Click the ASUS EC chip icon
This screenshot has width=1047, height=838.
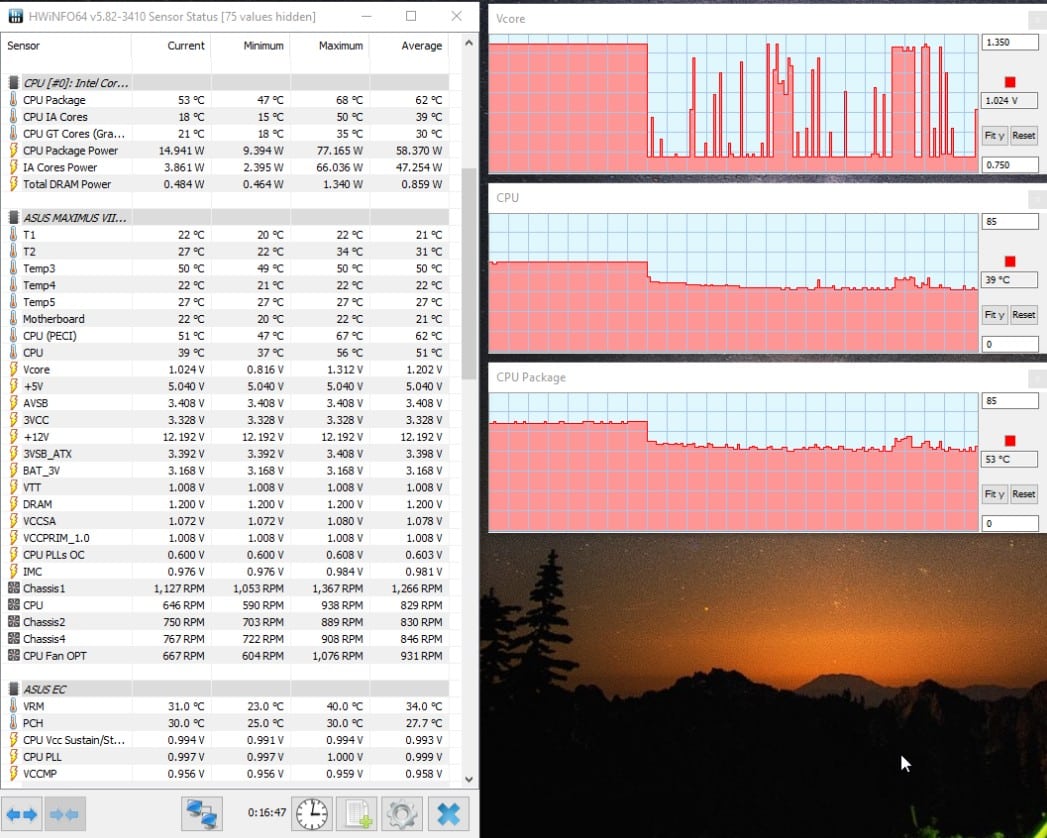[13, 689]
